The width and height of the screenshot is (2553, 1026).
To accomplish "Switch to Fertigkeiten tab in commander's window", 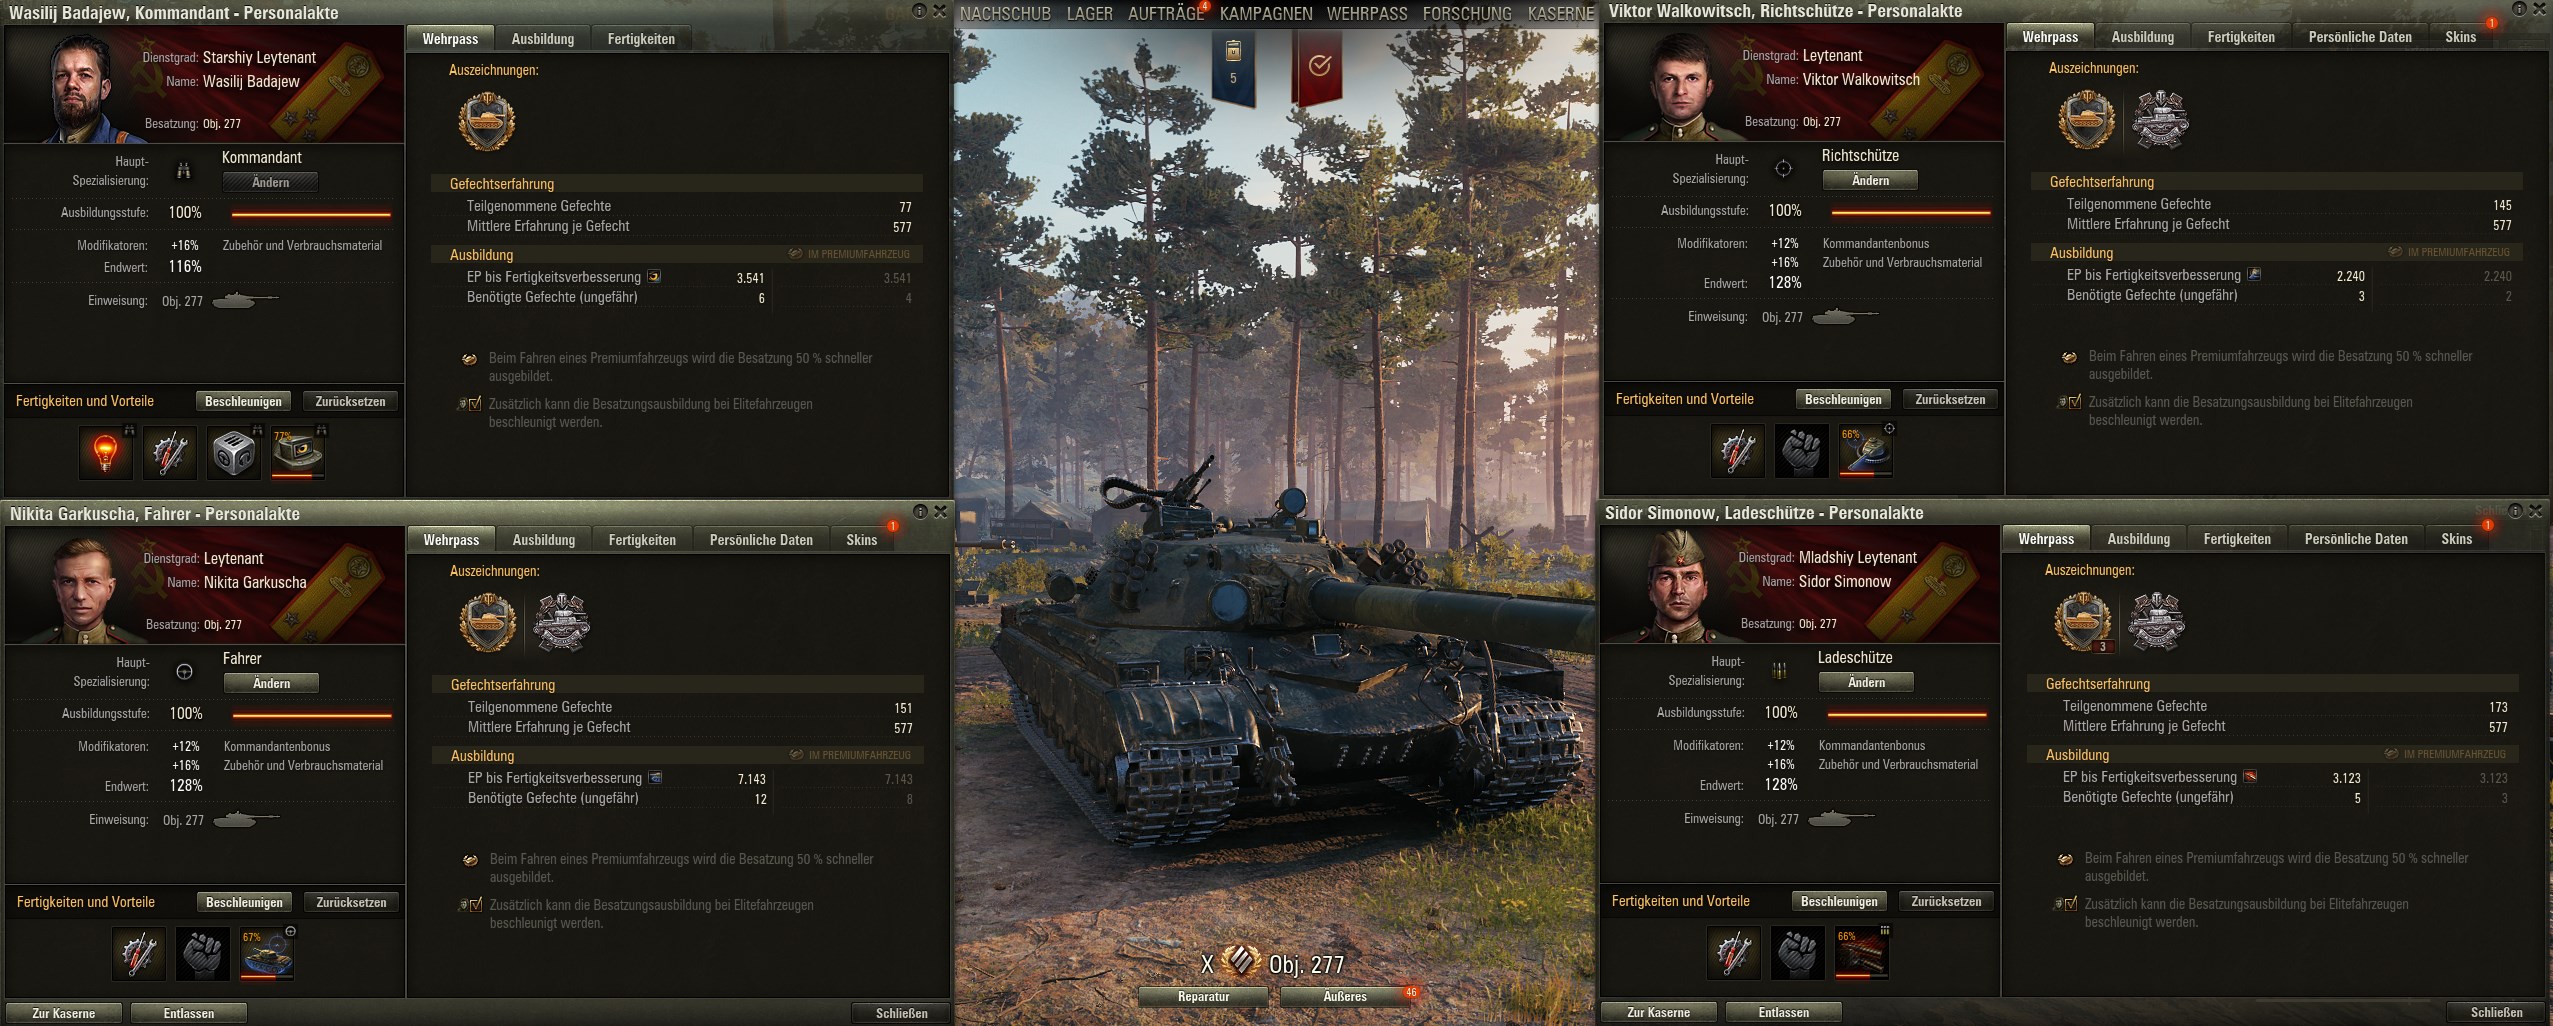I will (641, 39).
